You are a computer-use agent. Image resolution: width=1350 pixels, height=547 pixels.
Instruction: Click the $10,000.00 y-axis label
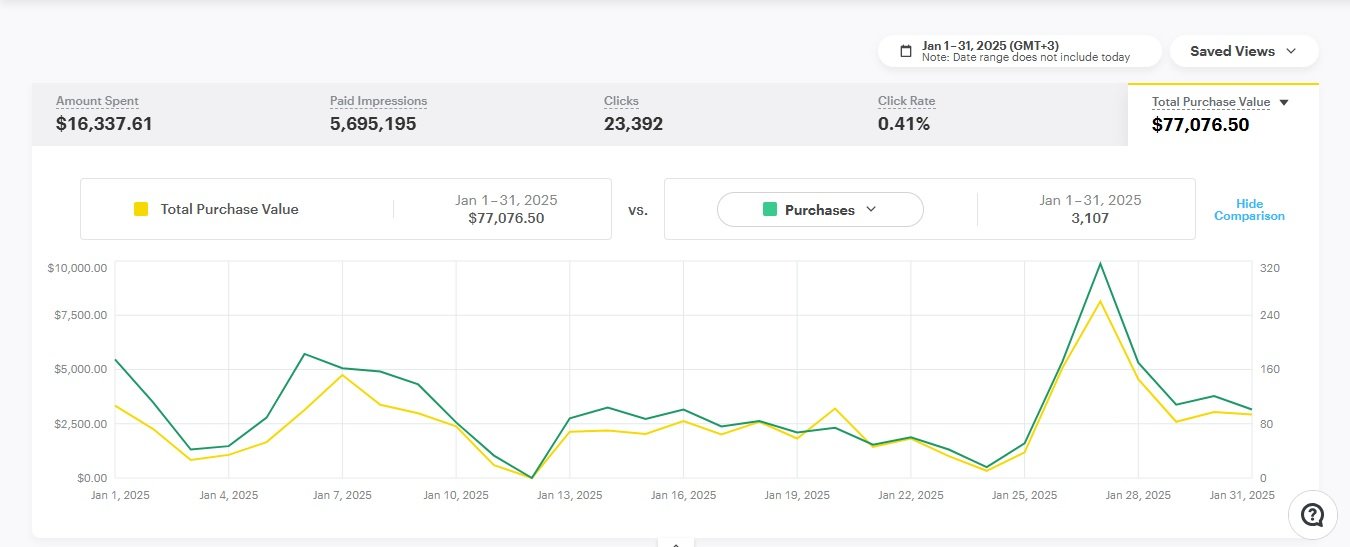[77, 268]
